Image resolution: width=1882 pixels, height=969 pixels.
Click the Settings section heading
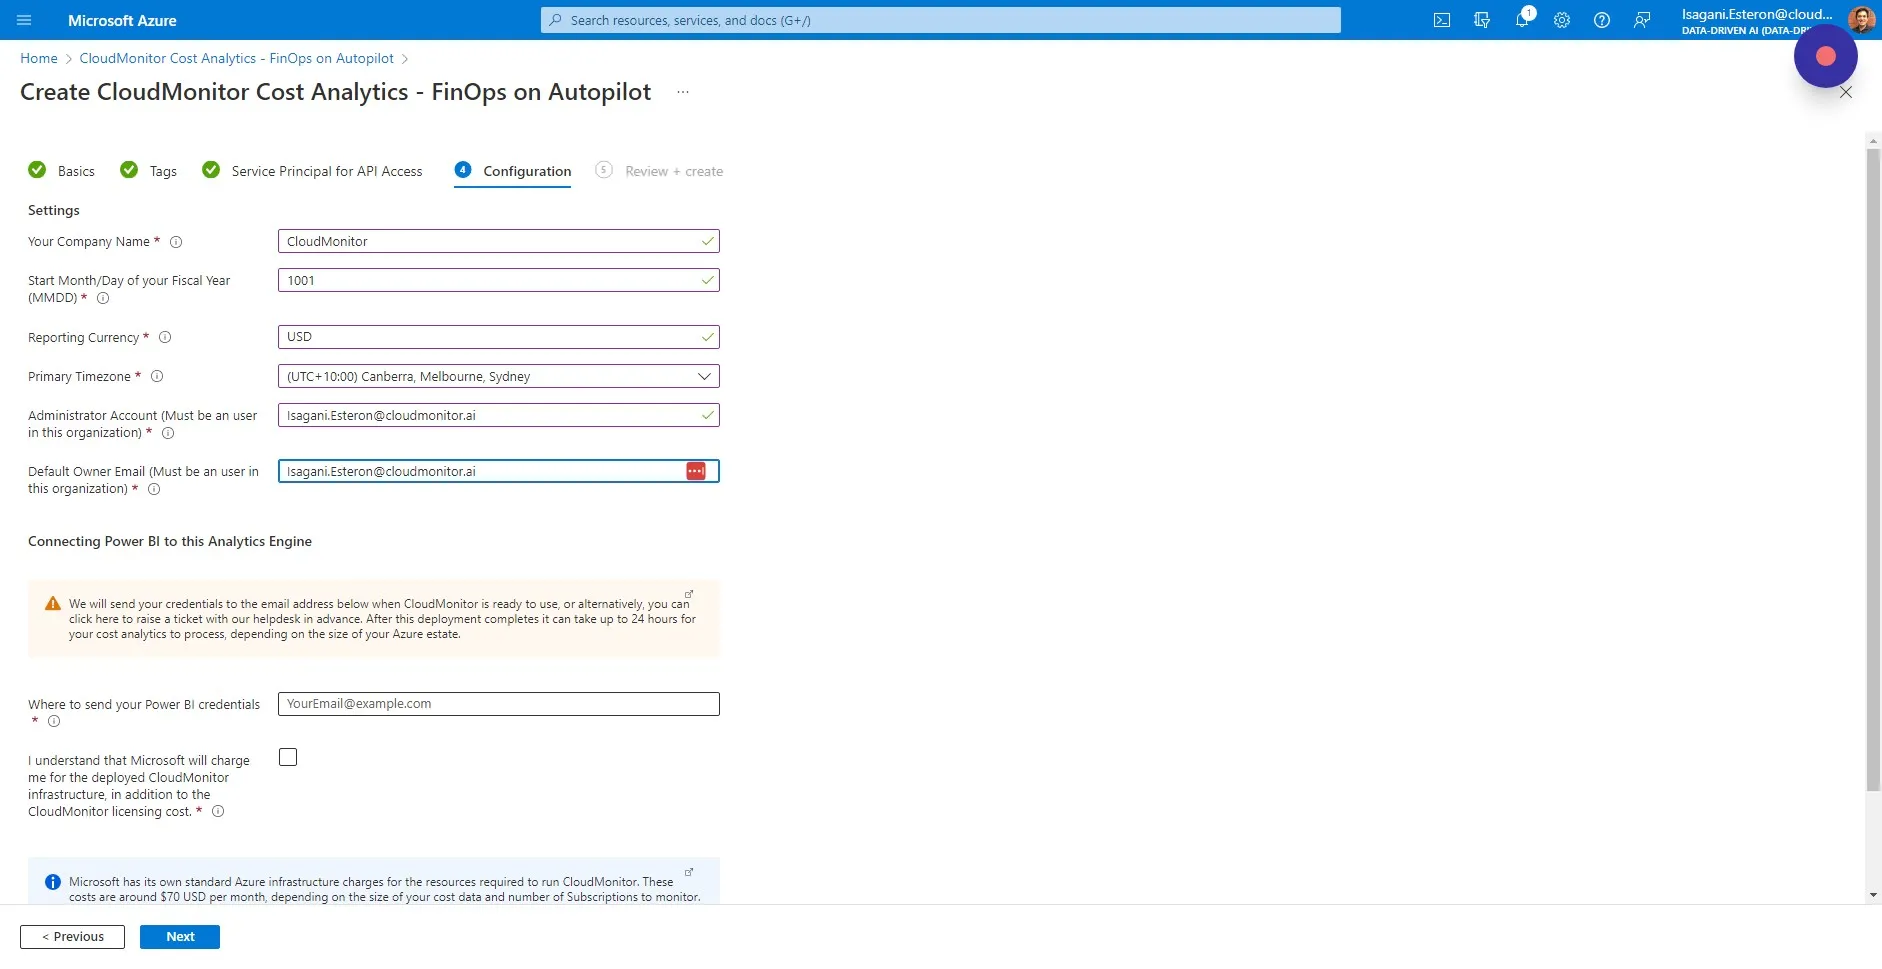pyautogui.click(x=54, y=211)
